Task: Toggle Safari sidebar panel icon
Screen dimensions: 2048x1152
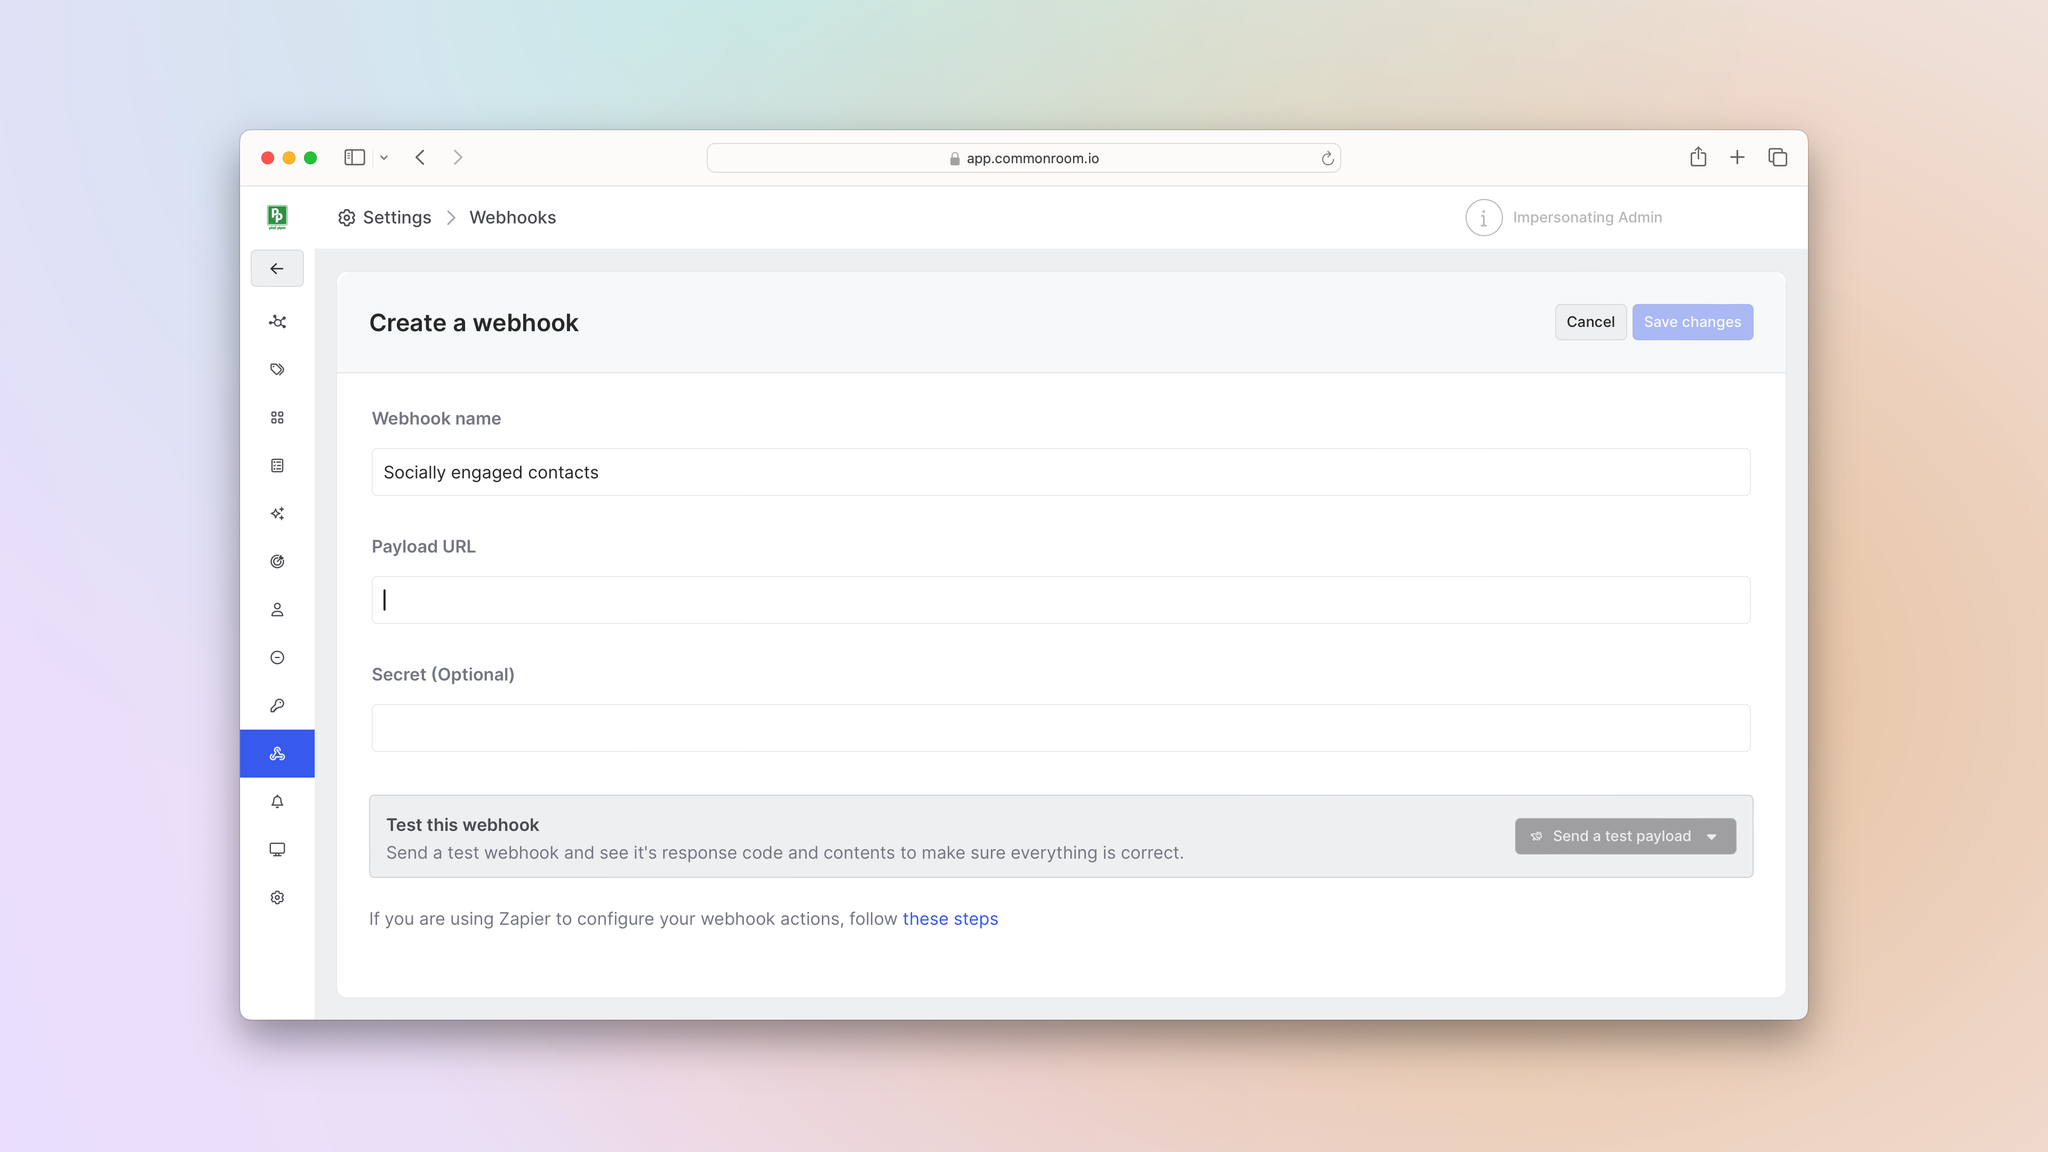Action: coord(354,158)
